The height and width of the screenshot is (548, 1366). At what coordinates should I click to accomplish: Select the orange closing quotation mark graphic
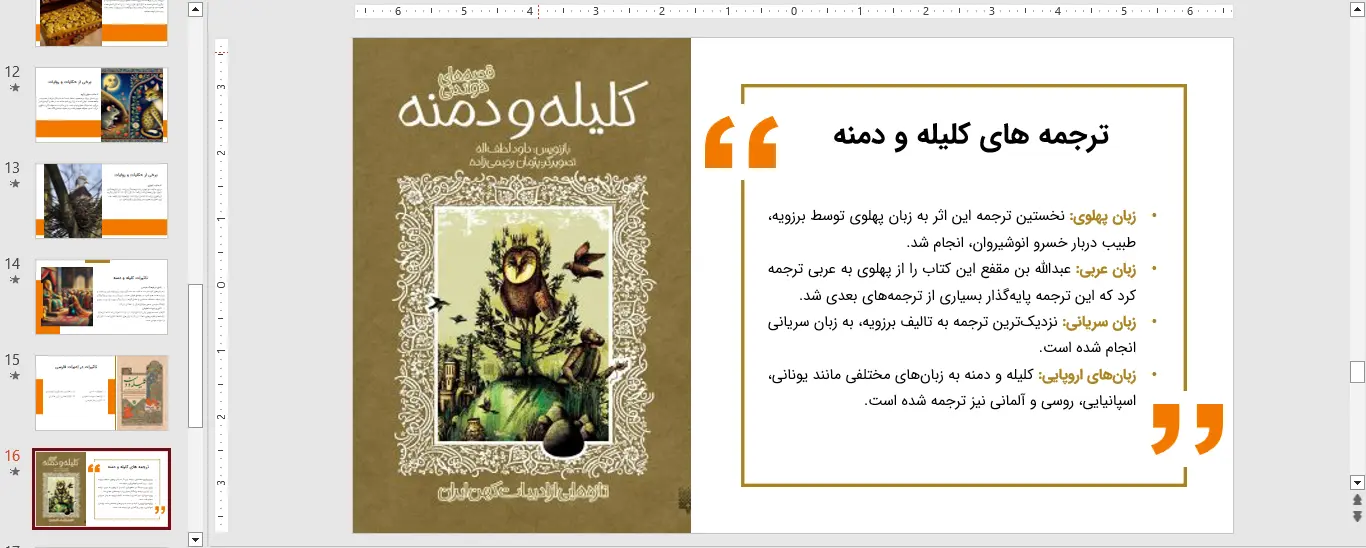tap(1187, 428)
